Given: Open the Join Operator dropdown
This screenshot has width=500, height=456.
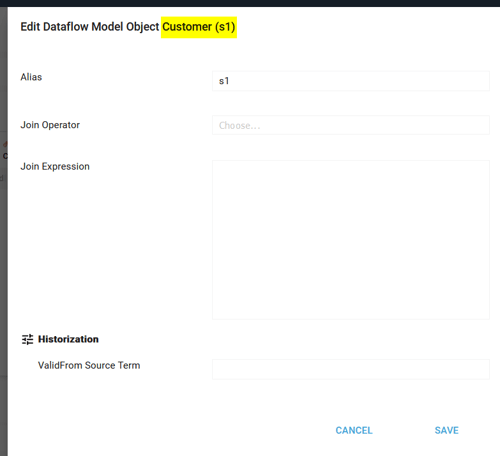Looking at the screenshot, I should 351,125.
